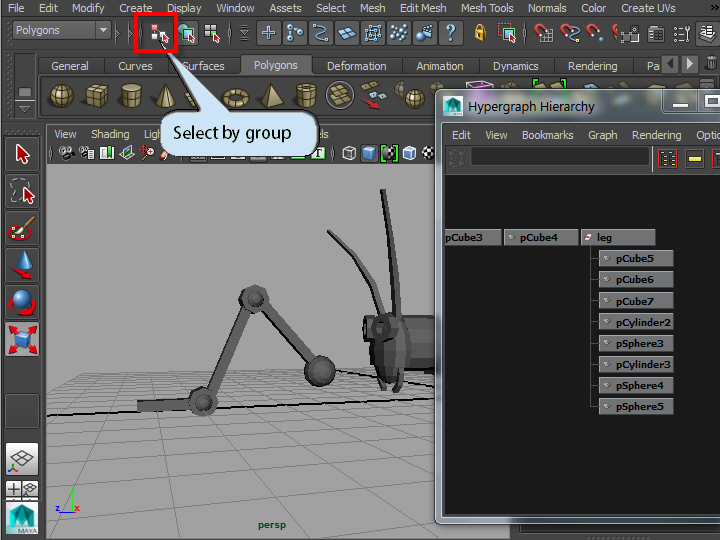Image resolution: width=720 pixels, height=540 pixels.
Task: Select pSphere3 node in Hypergraph
Action: (636, 343)
